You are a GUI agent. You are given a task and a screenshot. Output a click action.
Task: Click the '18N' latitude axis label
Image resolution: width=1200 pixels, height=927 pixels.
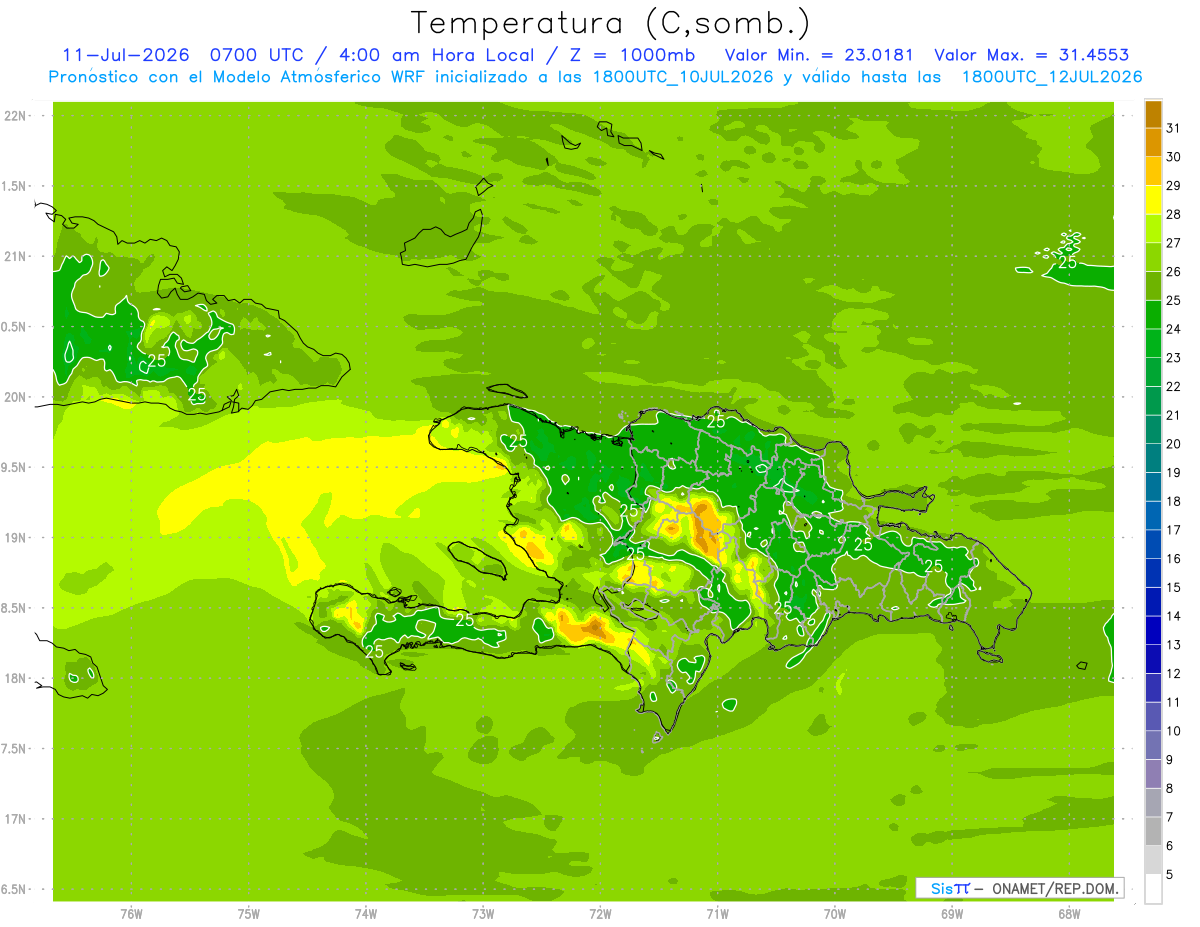click(x=15, y=679)
